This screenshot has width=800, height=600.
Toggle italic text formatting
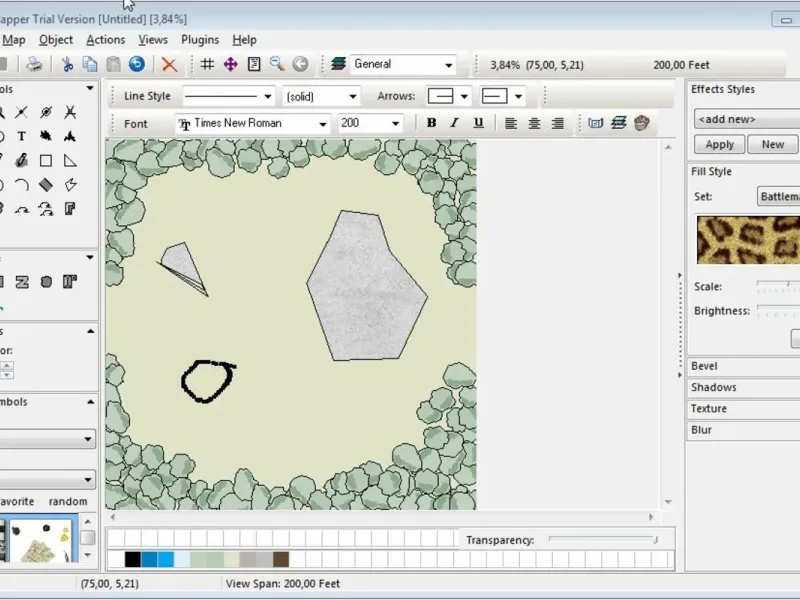[x=455, y=123]
